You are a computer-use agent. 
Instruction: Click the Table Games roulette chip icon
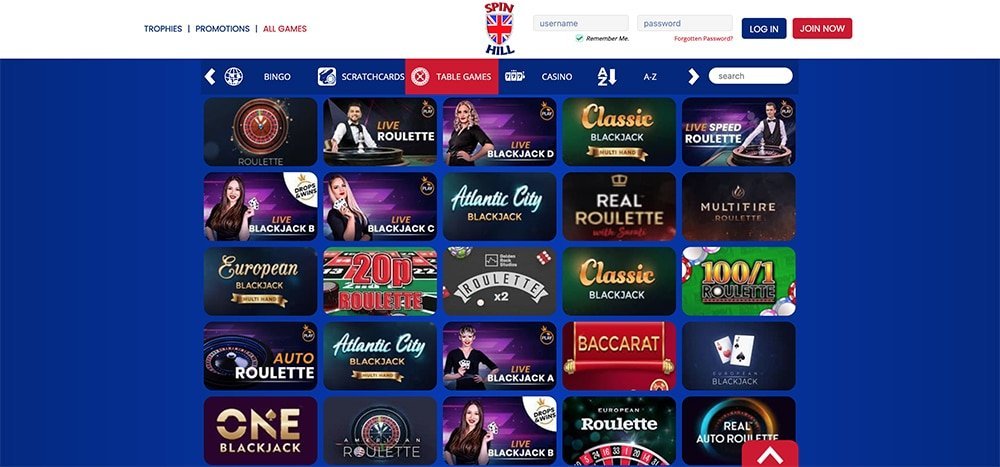[420, 77]
